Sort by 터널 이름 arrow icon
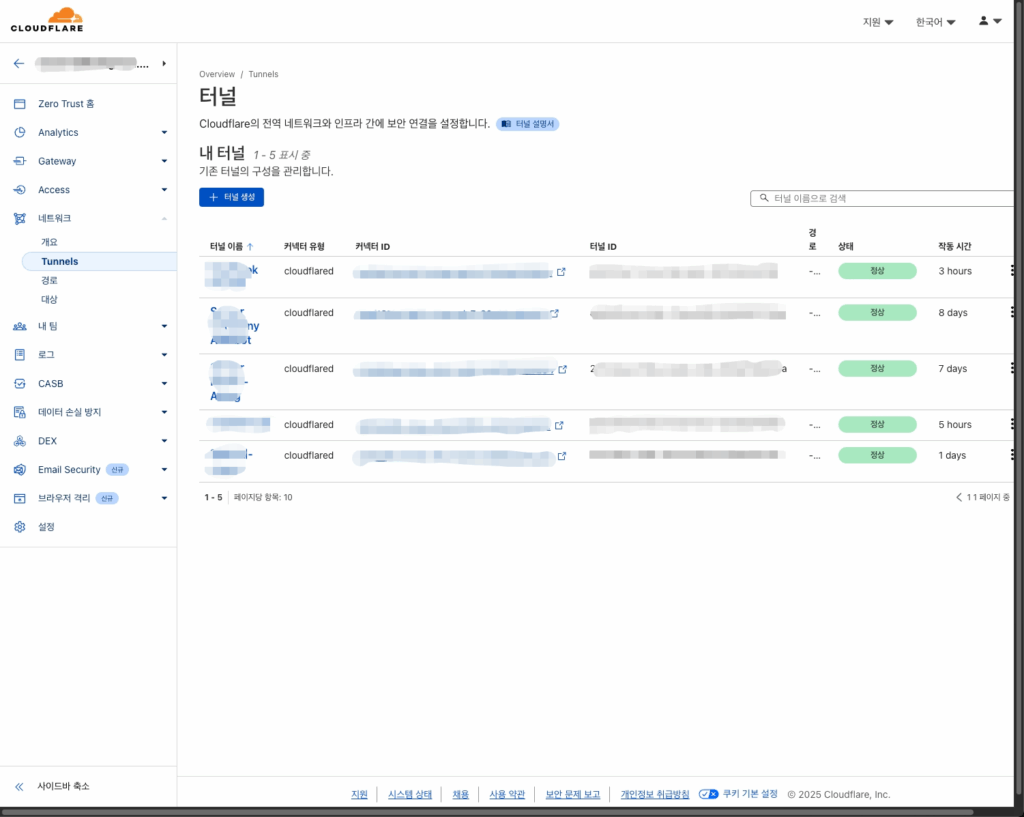 point(250,247)
